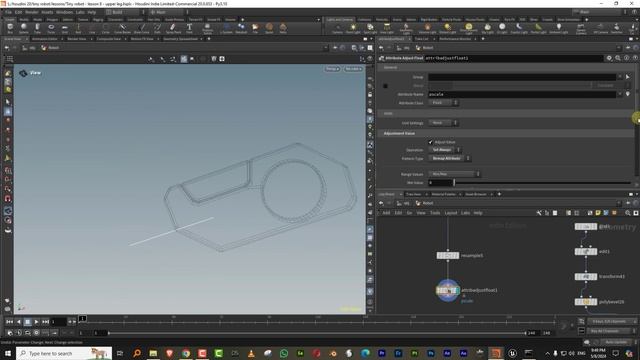The width and height of the screenshot is (640, 360).
Task: Open the network editor Add menu
Action: [x=386, y=213]
